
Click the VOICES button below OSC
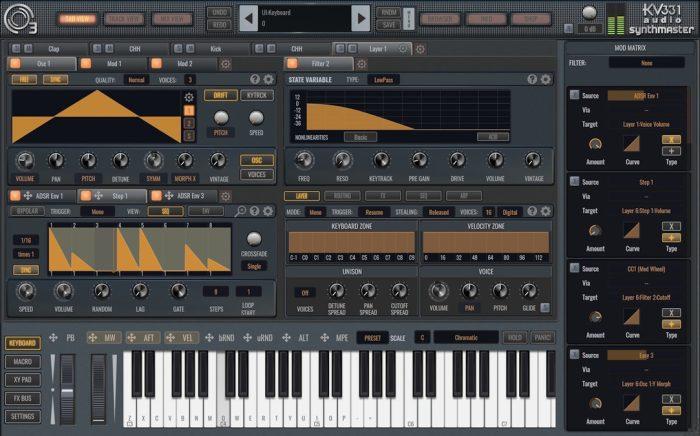(x=257, y=174)
